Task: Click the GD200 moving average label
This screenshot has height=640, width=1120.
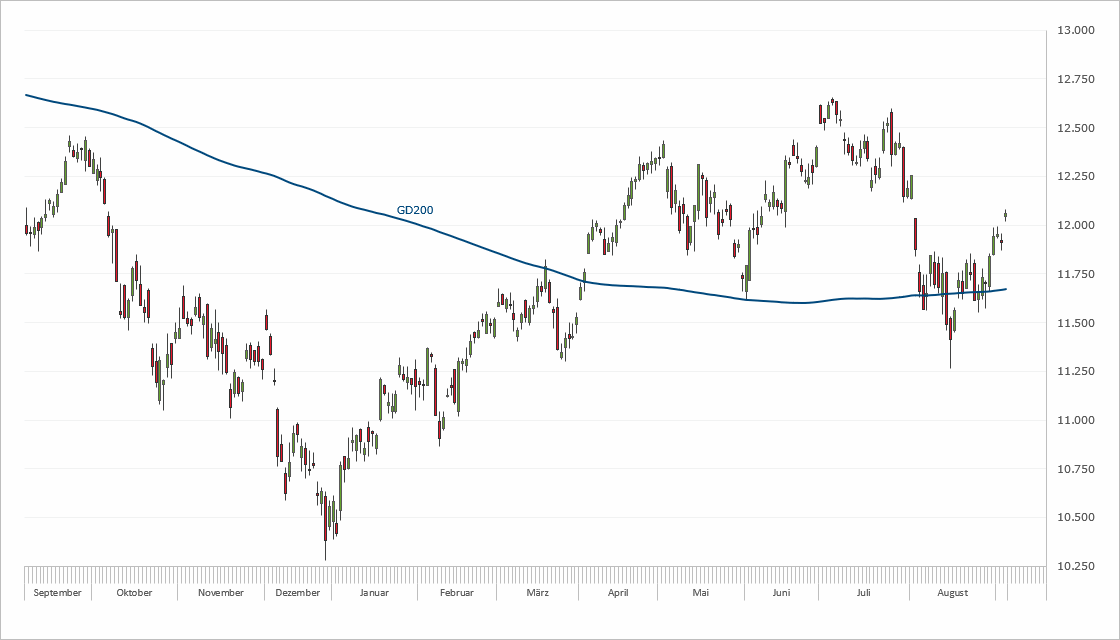Action: point(415,210)
